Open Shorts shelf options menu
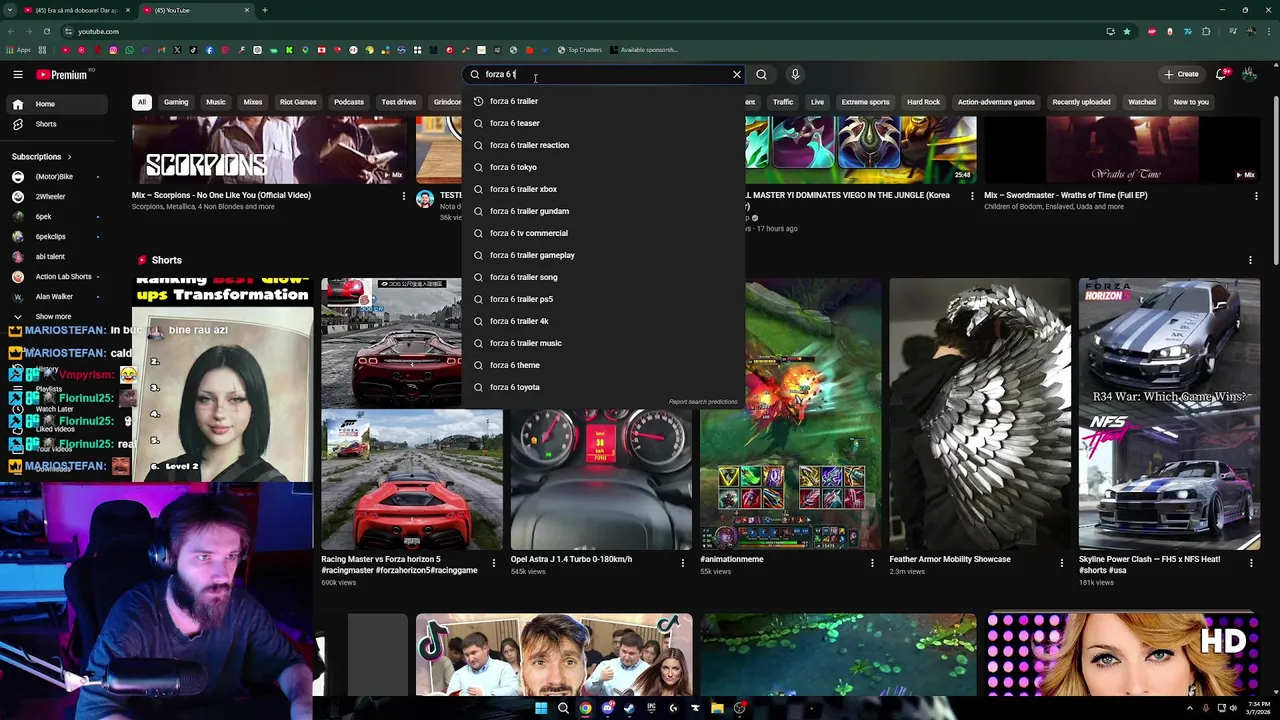The width and height of the screenshot is (1280, 720). [1250, 260]
